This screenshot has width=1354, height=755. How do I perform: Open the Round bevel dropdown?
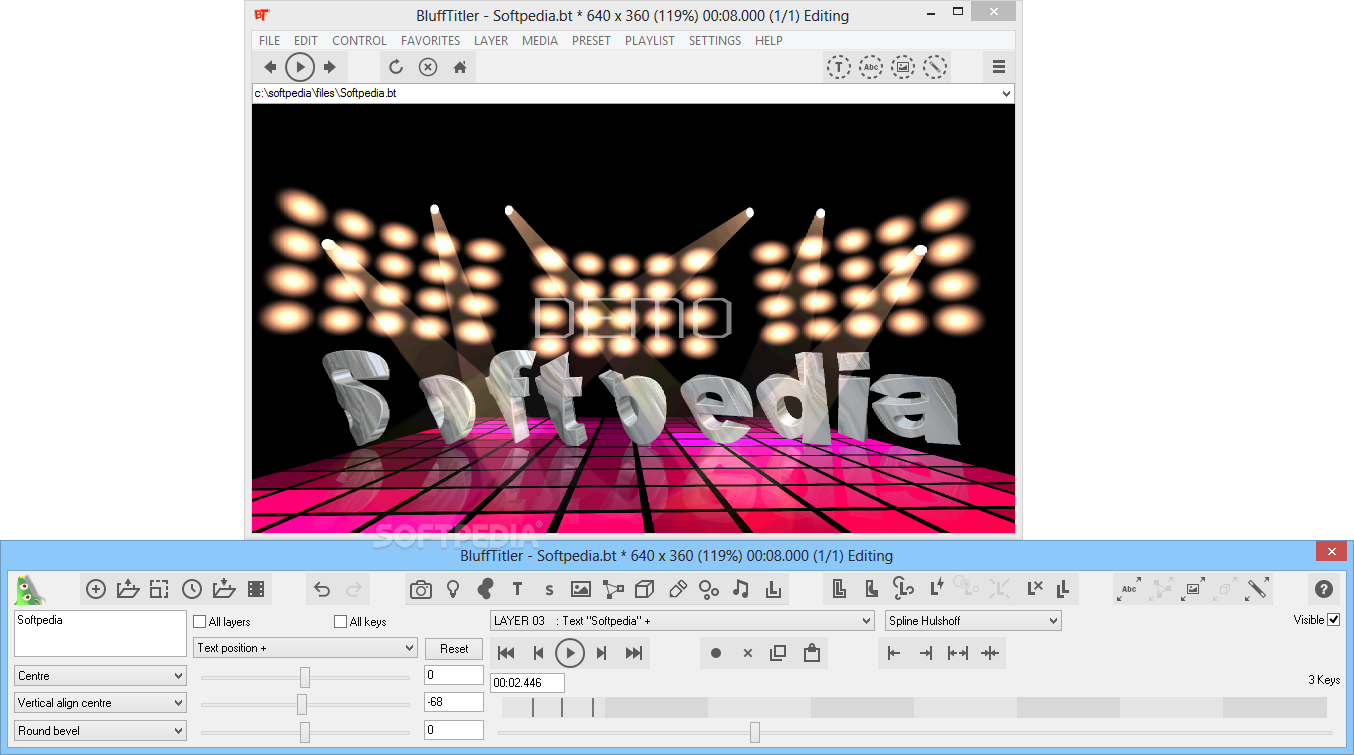point(100,731)
